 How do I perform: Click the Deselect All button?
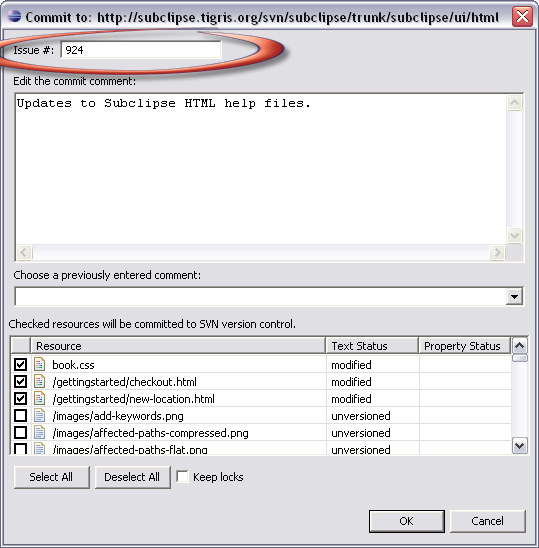click(132, 477)
